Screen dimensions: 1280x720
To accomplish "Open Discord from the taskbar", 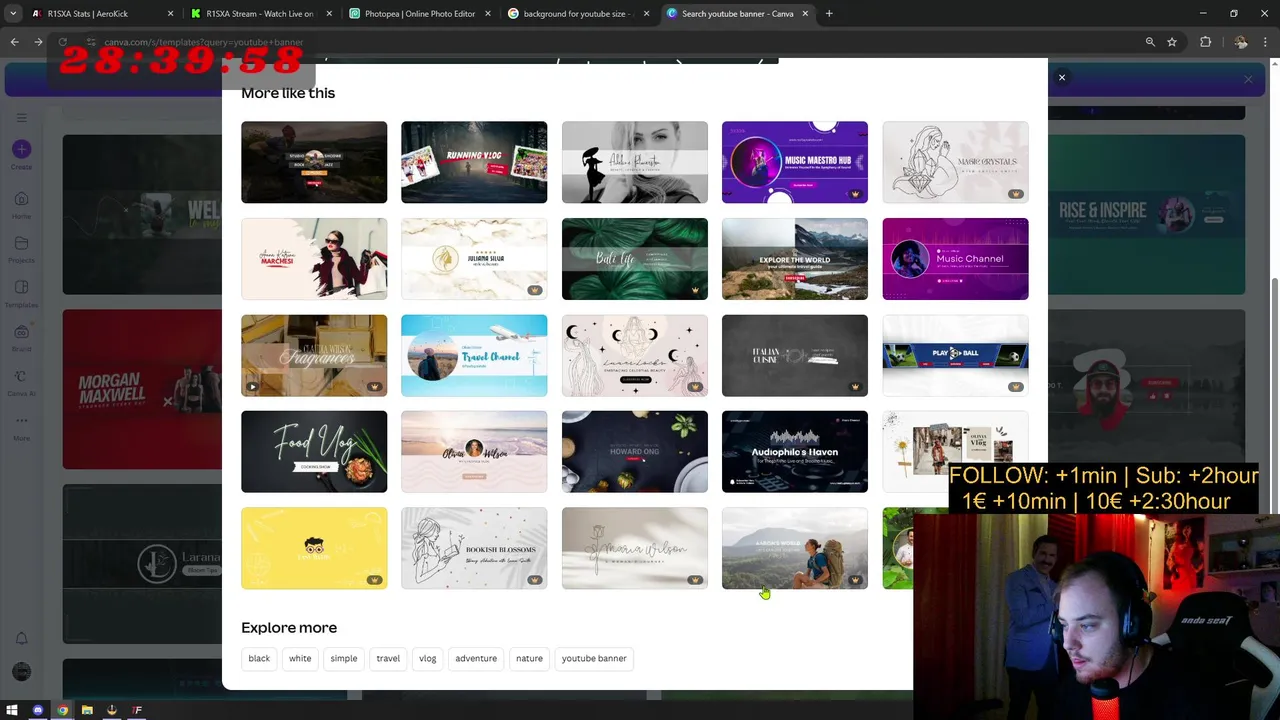I will tap(38, 710).
